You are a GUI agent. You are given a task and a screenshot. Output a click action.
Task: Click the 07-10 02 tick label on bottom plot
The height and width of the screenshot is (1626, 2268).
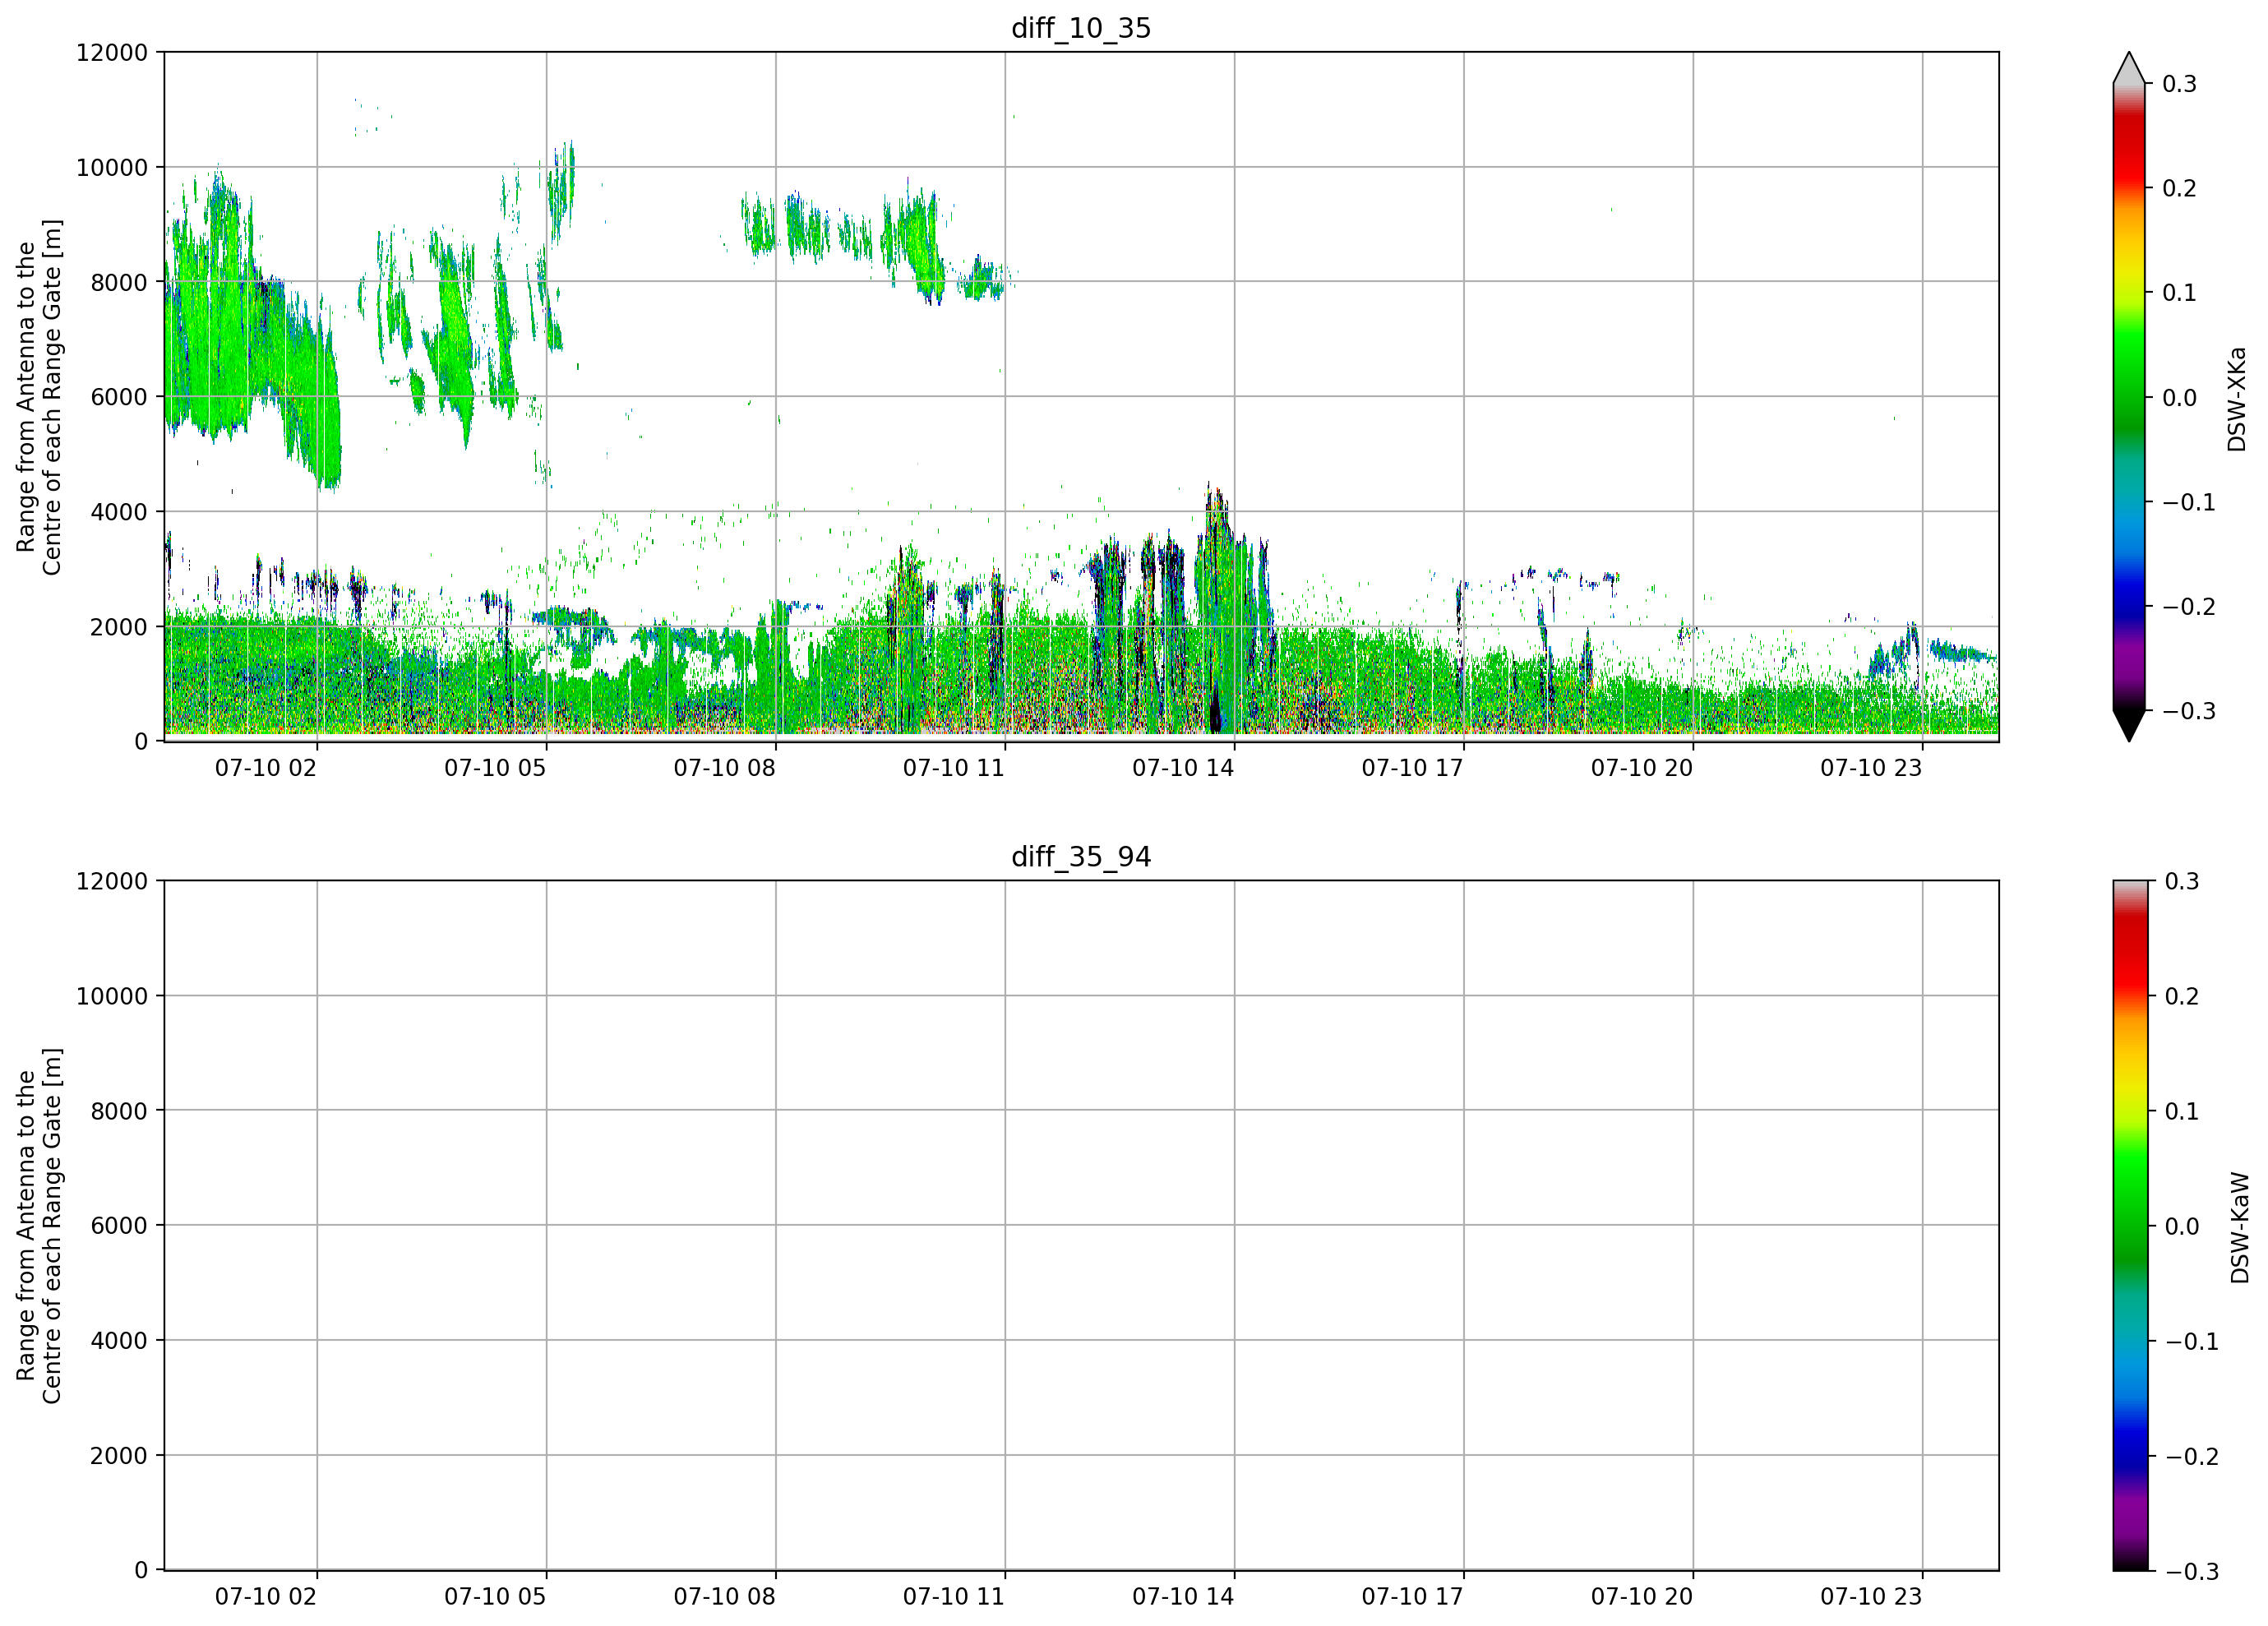tap(266, 1597)
